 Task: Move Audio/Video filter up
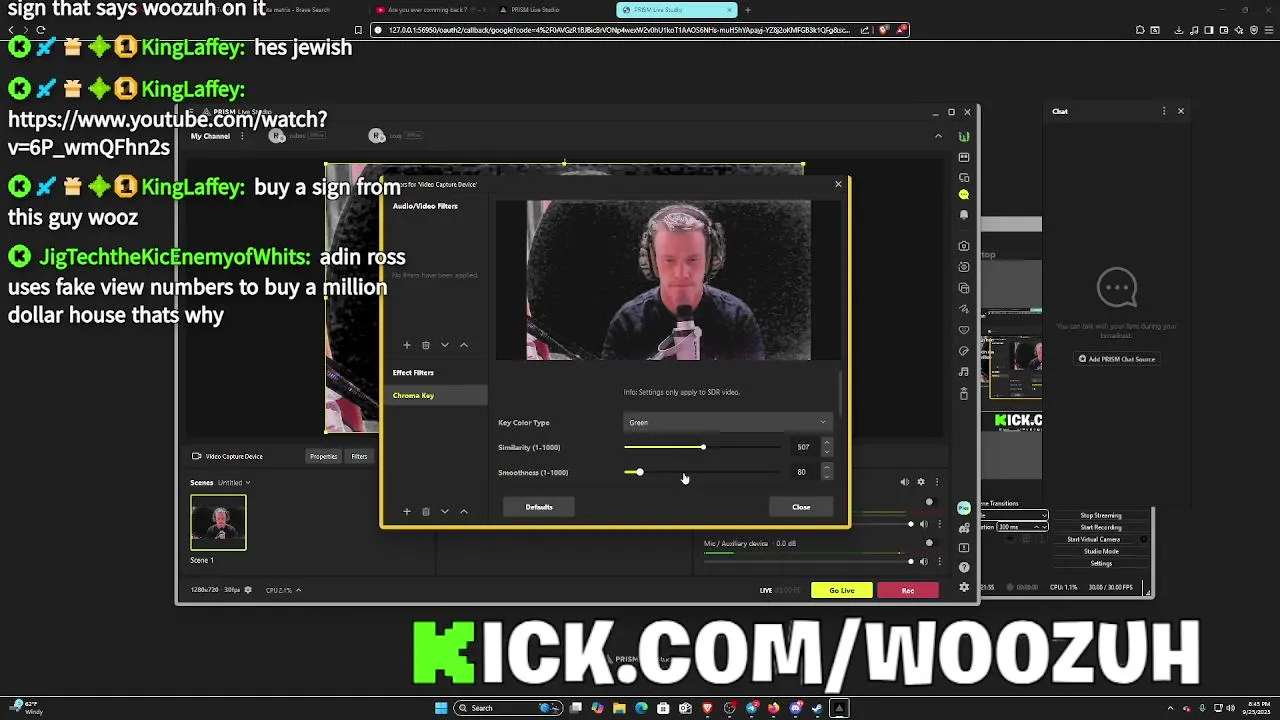tap(464, 345)
